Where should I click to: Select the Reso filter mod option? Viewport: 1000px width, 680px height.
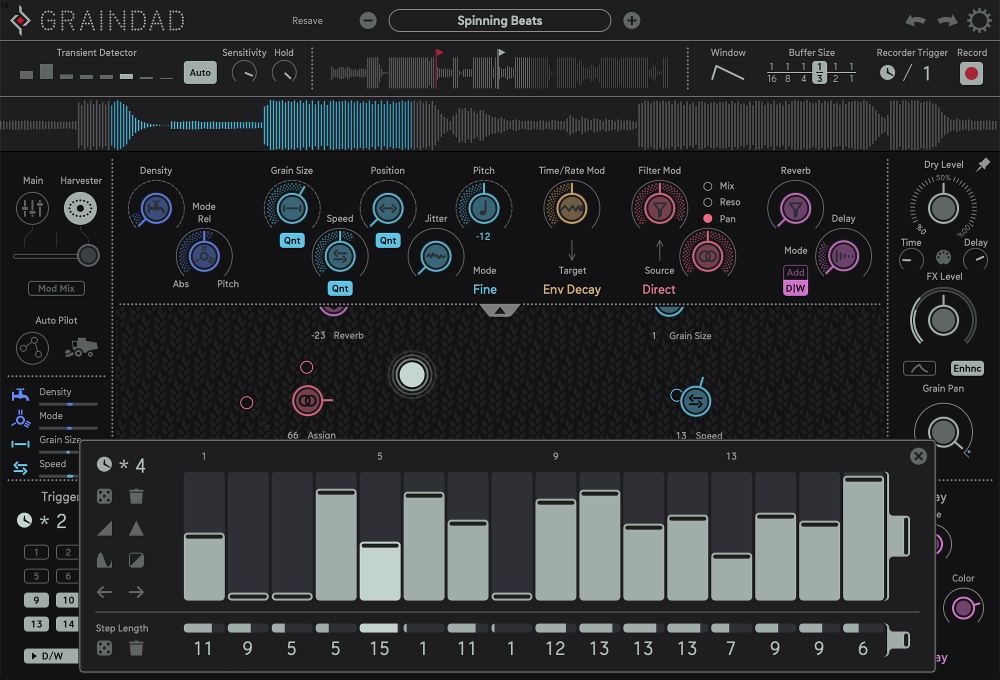pyautogui.click(x=708, y=202)
